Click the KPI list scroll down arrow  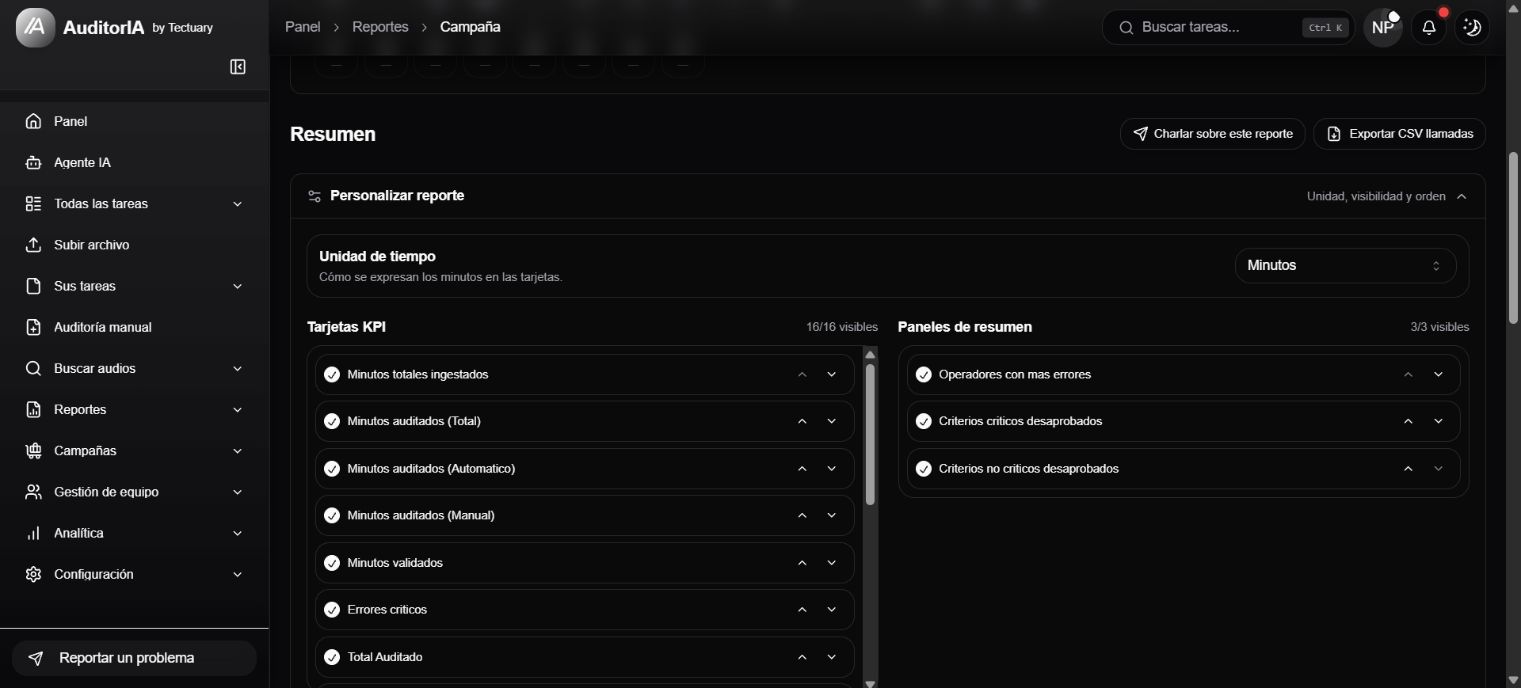(x=870, y=683)
